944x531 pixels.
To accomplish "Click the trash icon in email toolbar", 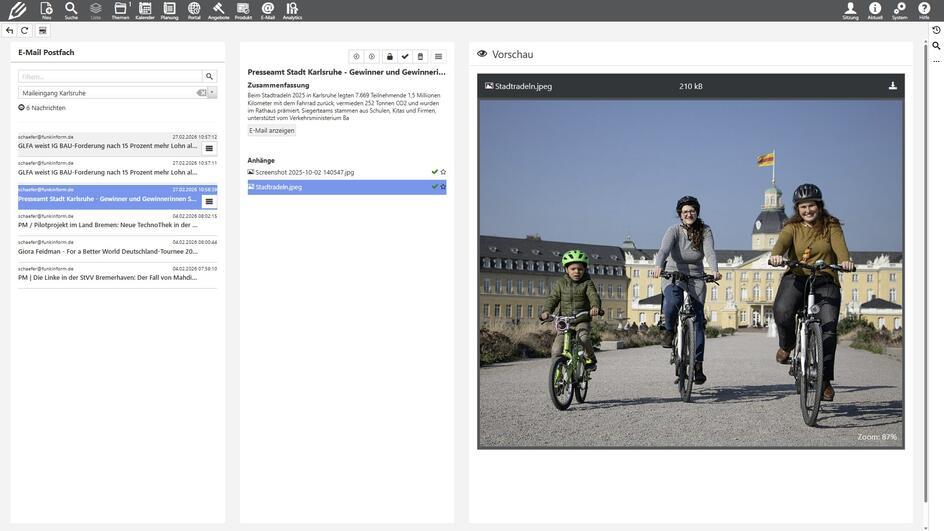I will tap(420, 57).
